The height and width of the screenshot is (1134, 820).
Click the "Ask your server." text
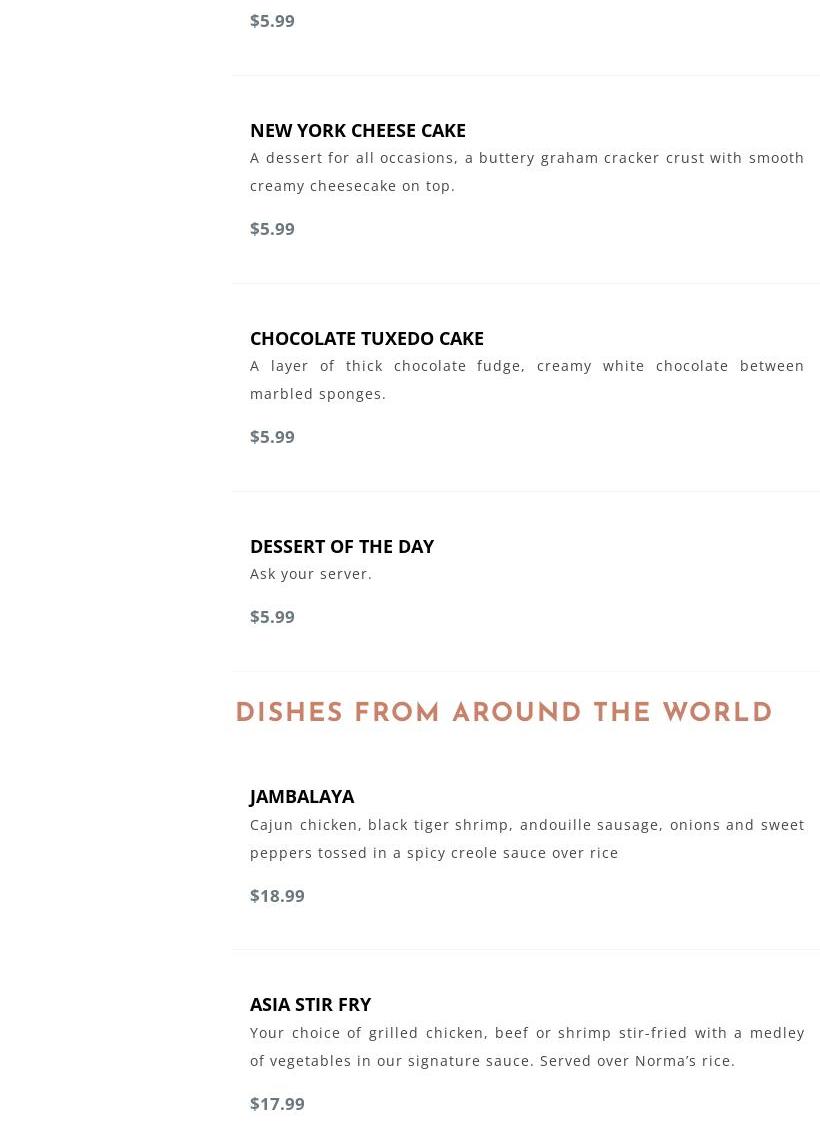(x=310, y=574)
